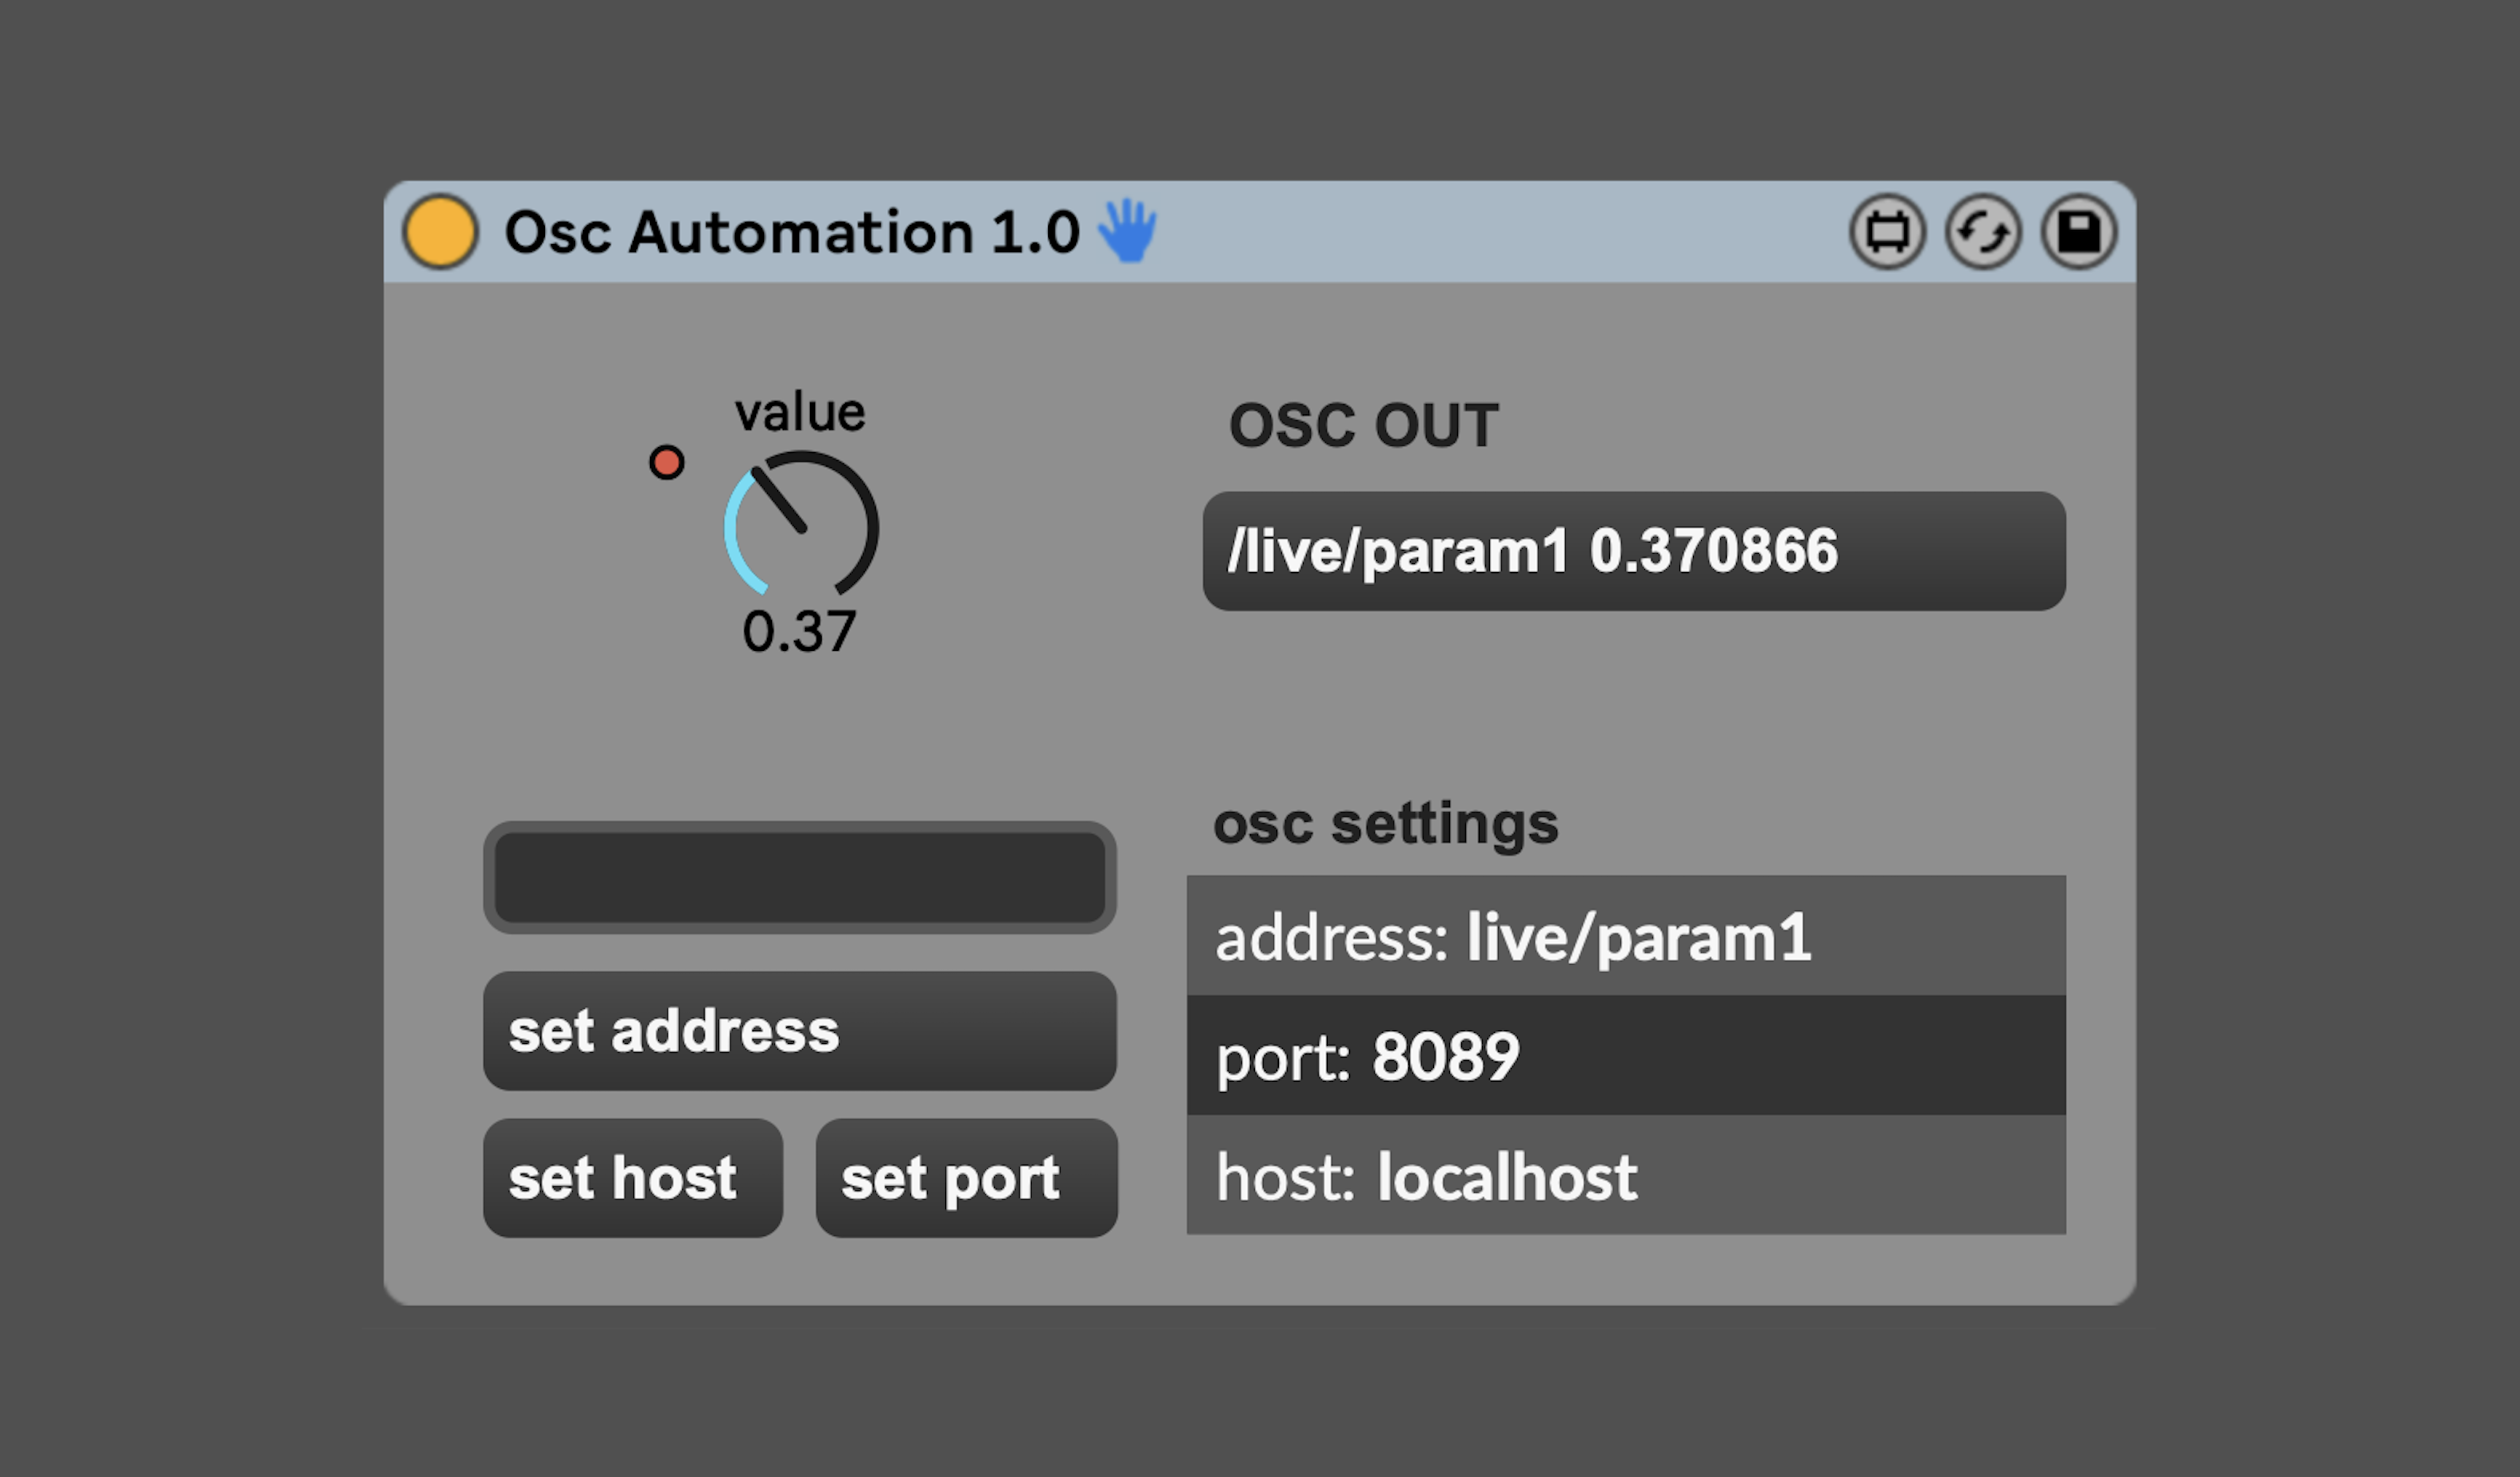Screen dimensions: 2520x1477
Task: Click the empty dark text entry field
Action: coord(799,878)
